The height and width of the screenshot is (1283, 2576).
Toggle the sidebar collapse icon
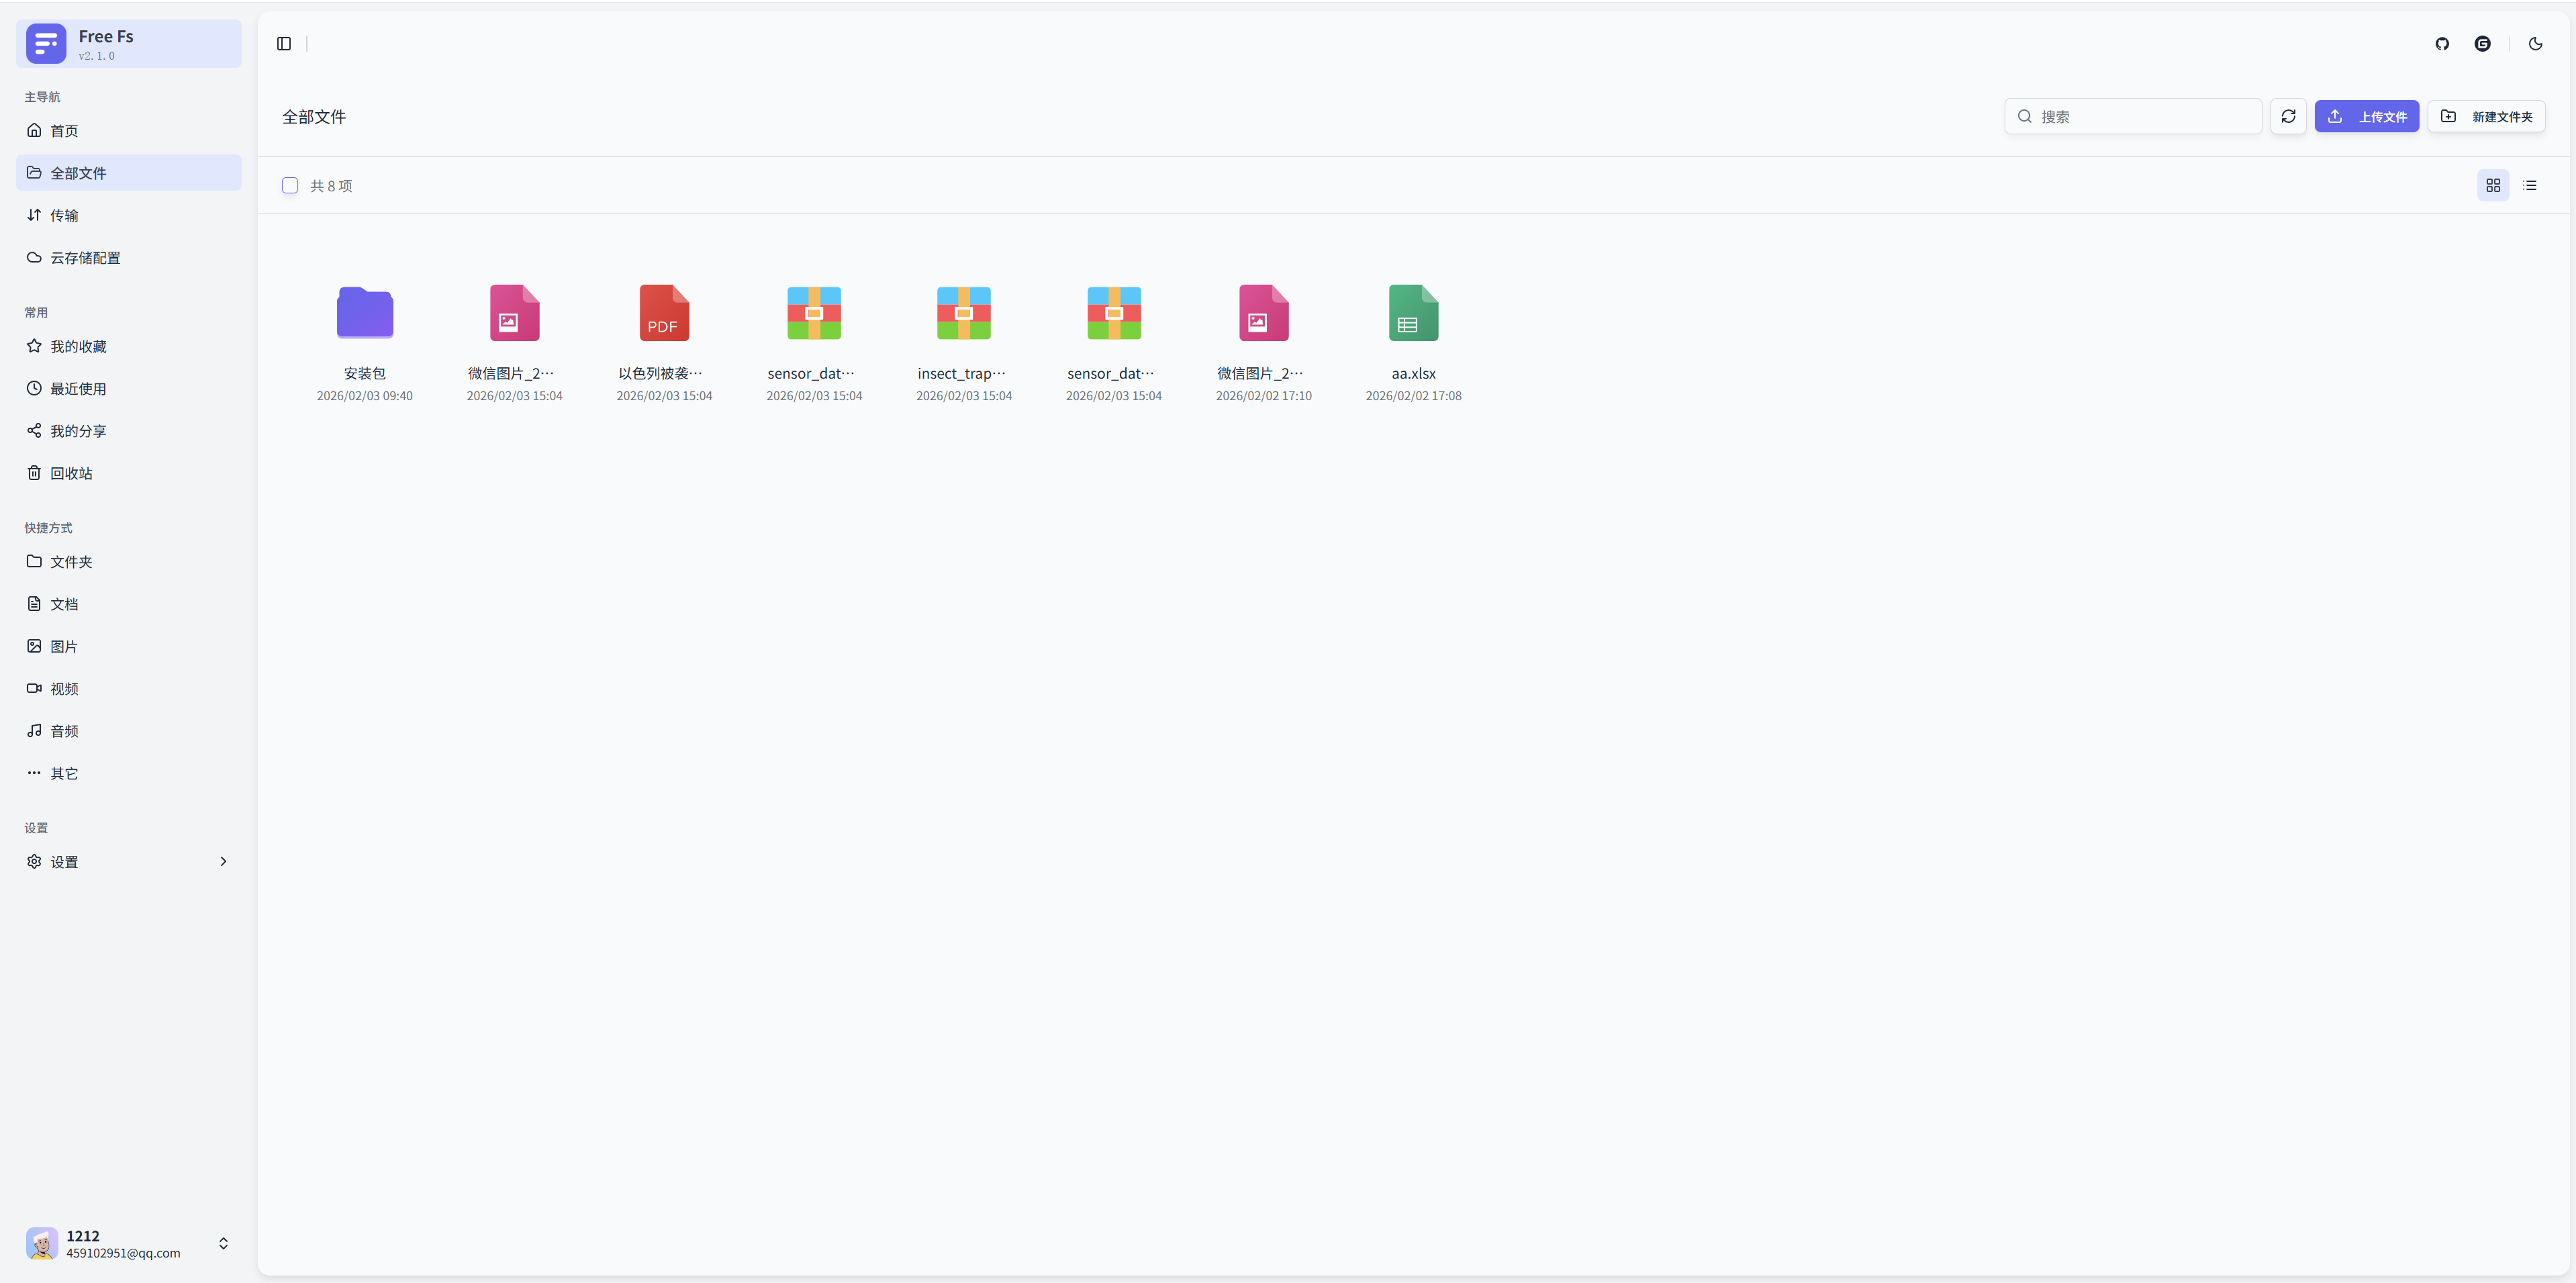[x=283, y=43]
